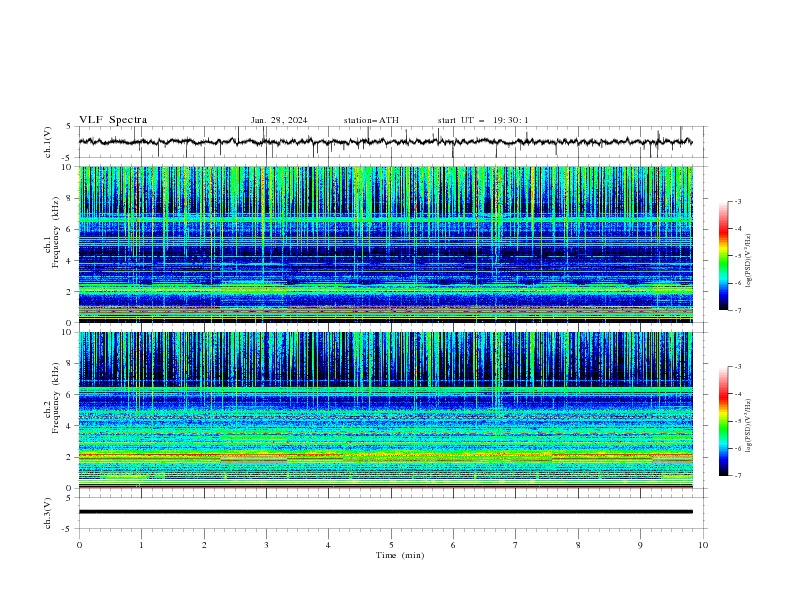The image size is (792, 612).
Task: Click the "VLF Spectra" title text
Action: 113,120
